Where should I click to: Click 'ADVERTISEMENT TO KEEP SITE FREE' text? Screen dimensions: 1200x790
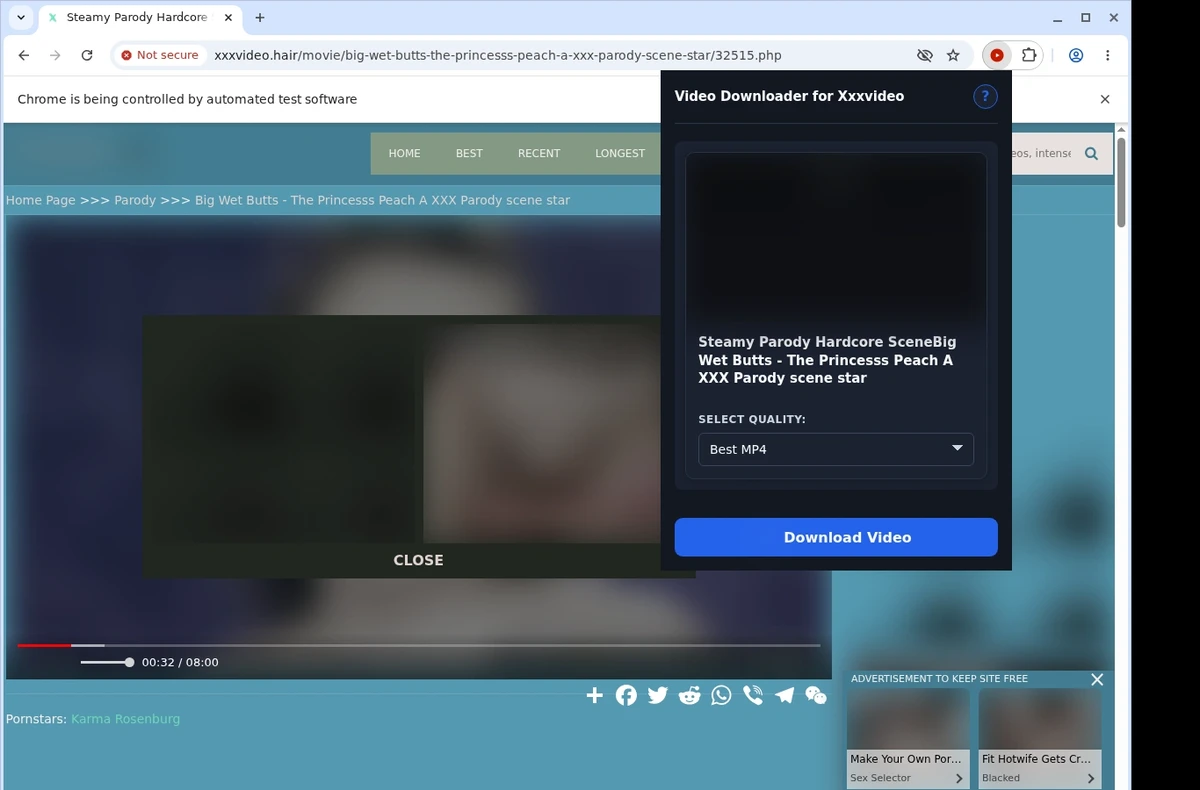[939, 679]
